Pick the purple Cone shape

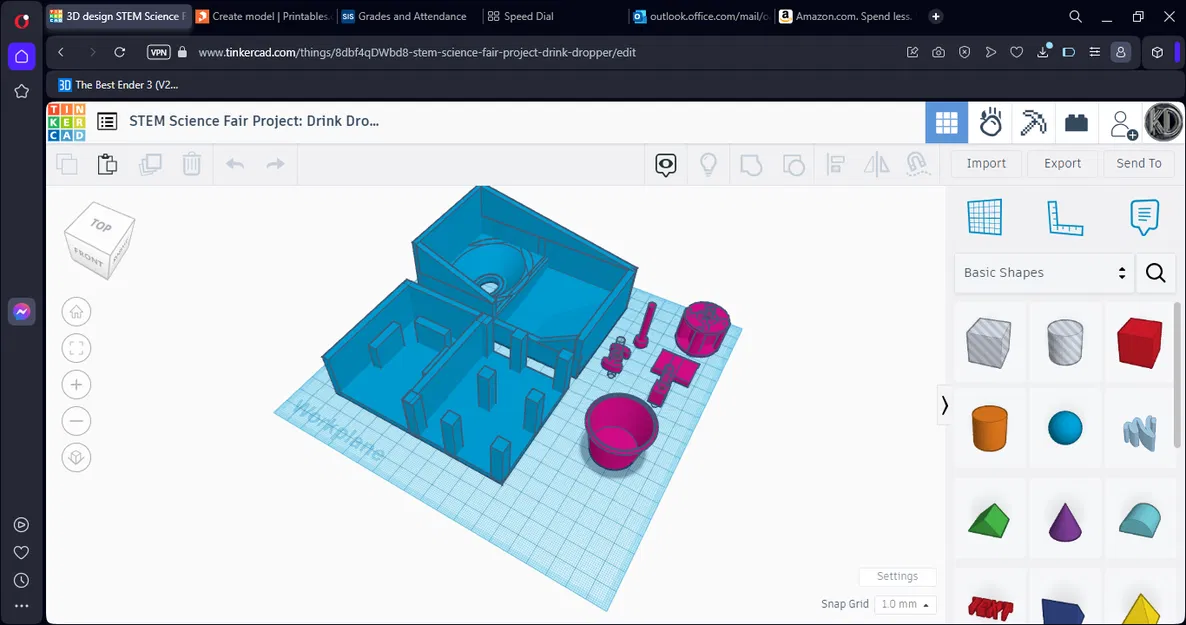(1065, 522)
